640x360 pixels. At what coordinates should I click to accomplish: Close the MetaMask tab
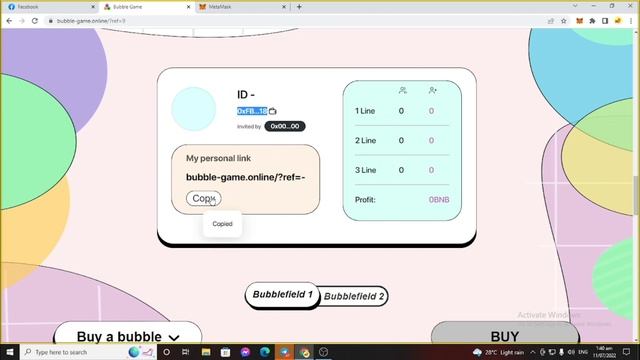point(284,7)
